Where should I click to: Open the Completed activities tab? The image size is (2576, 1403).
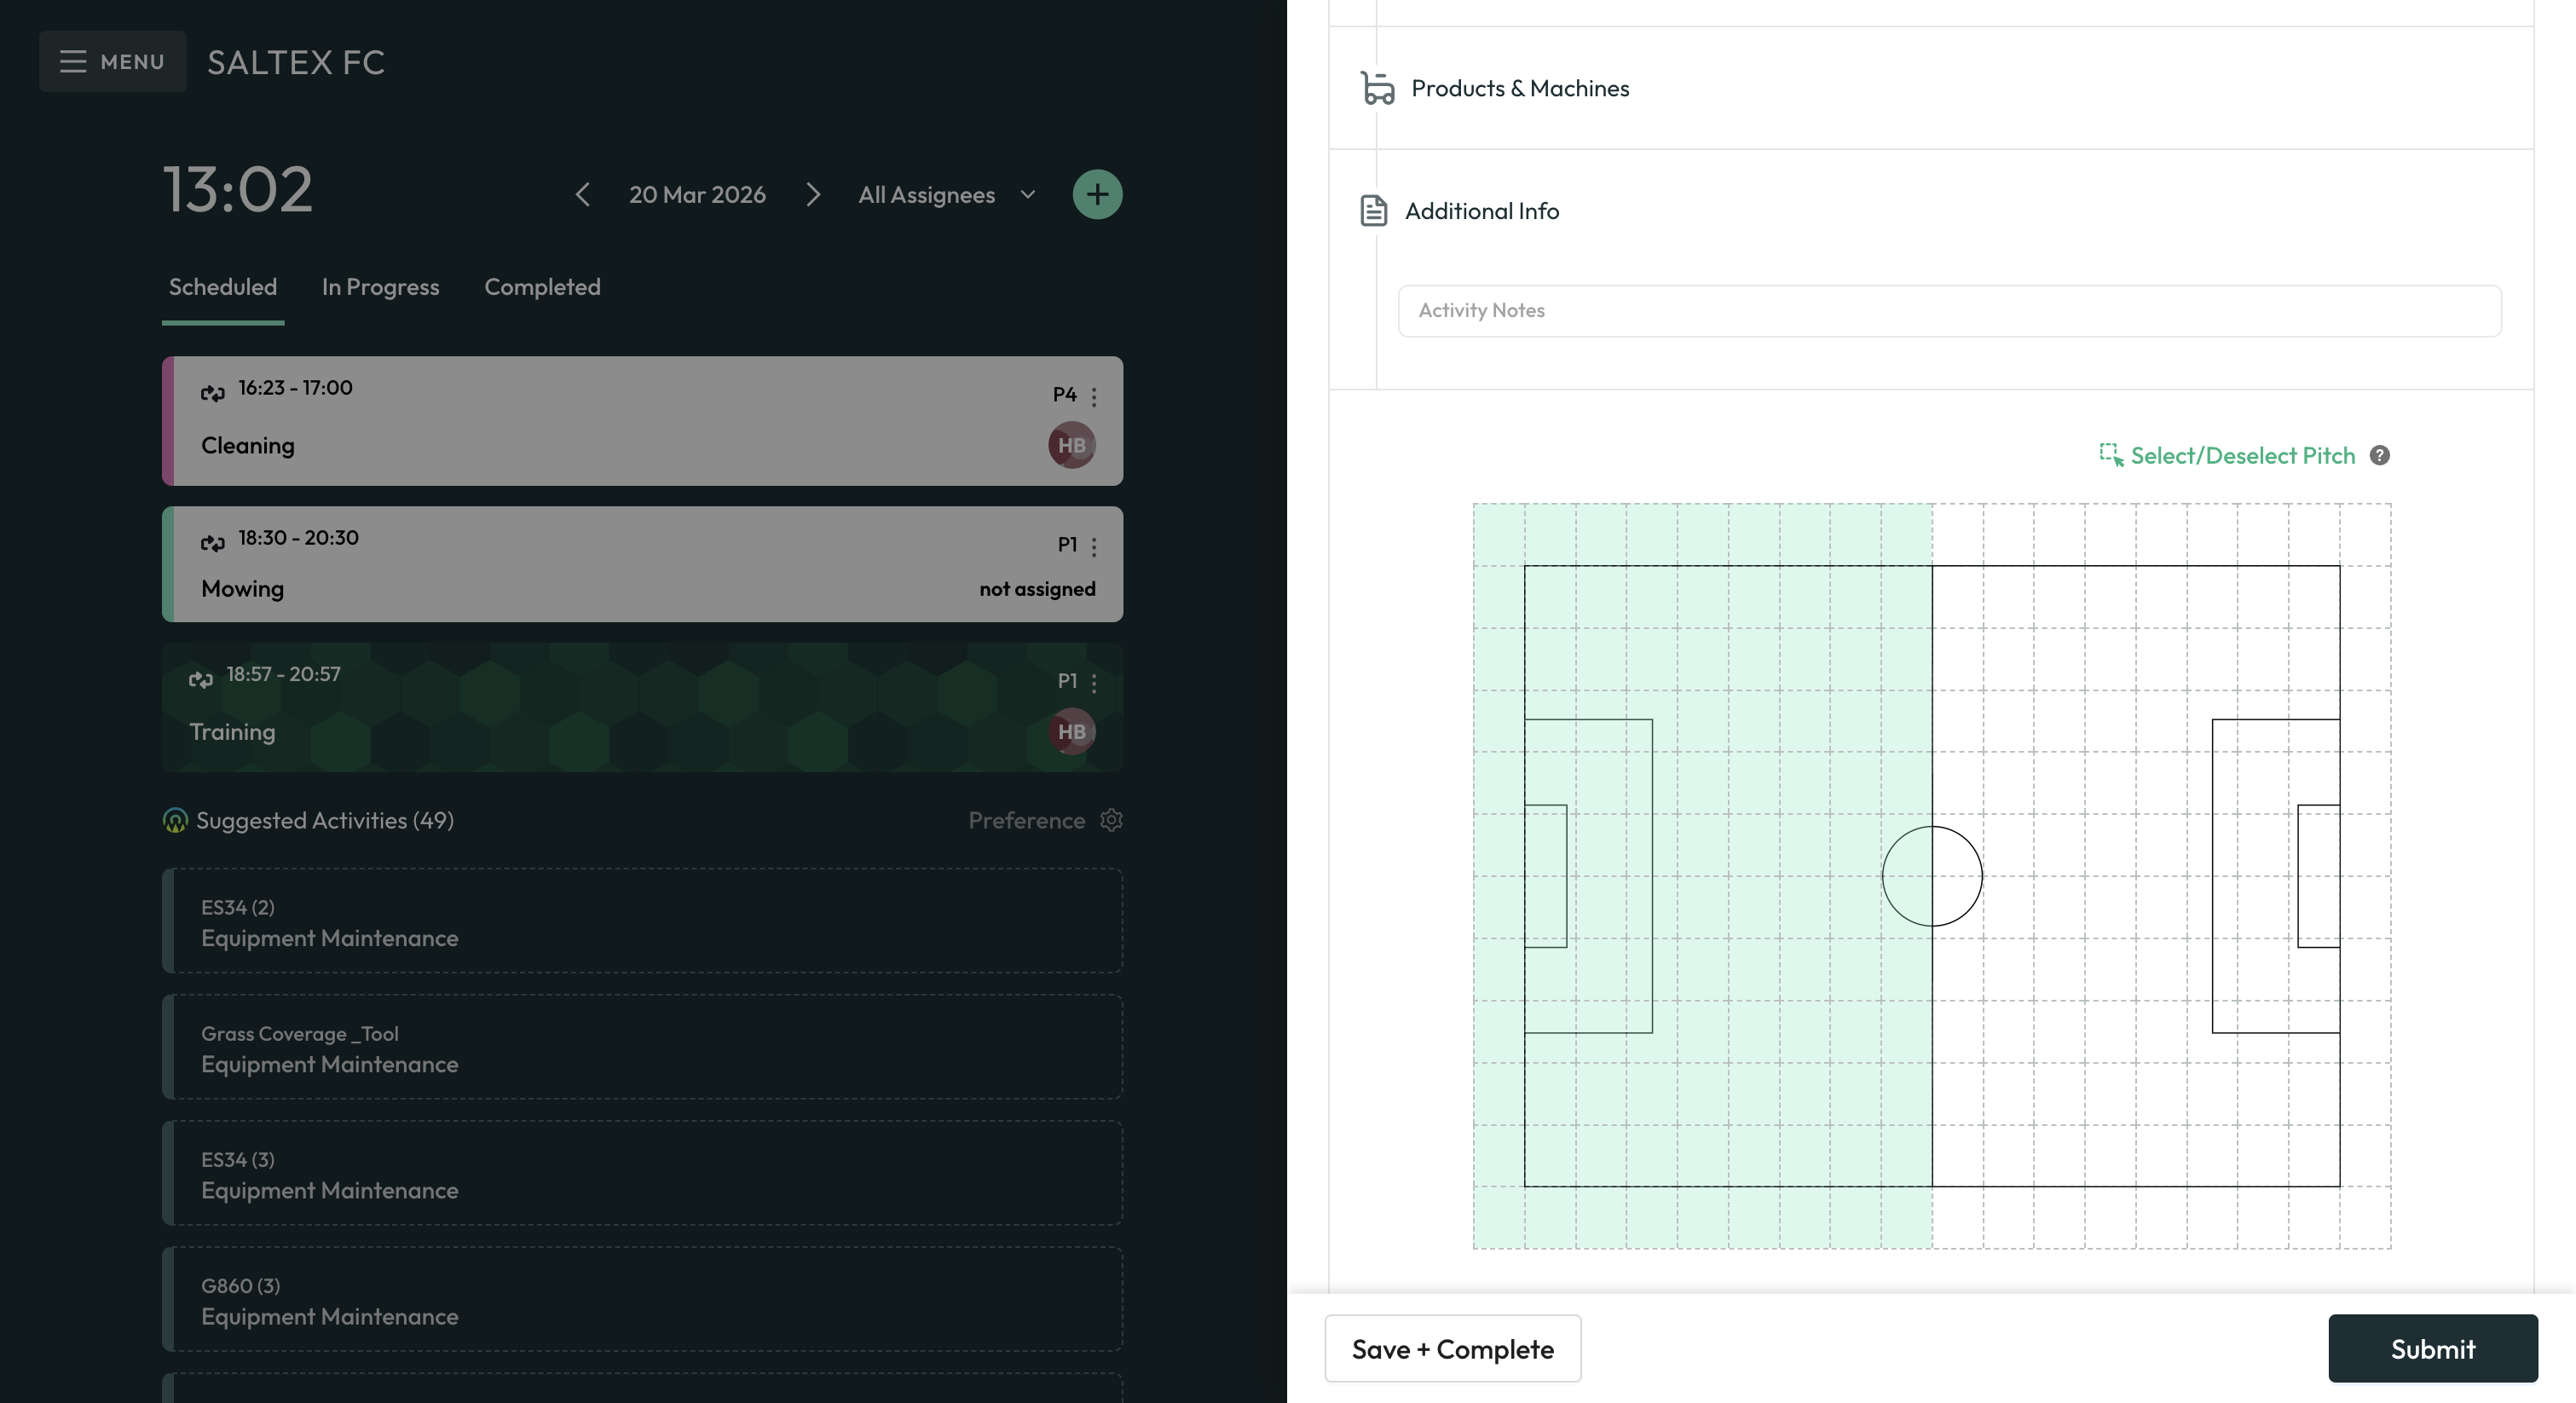542,287
